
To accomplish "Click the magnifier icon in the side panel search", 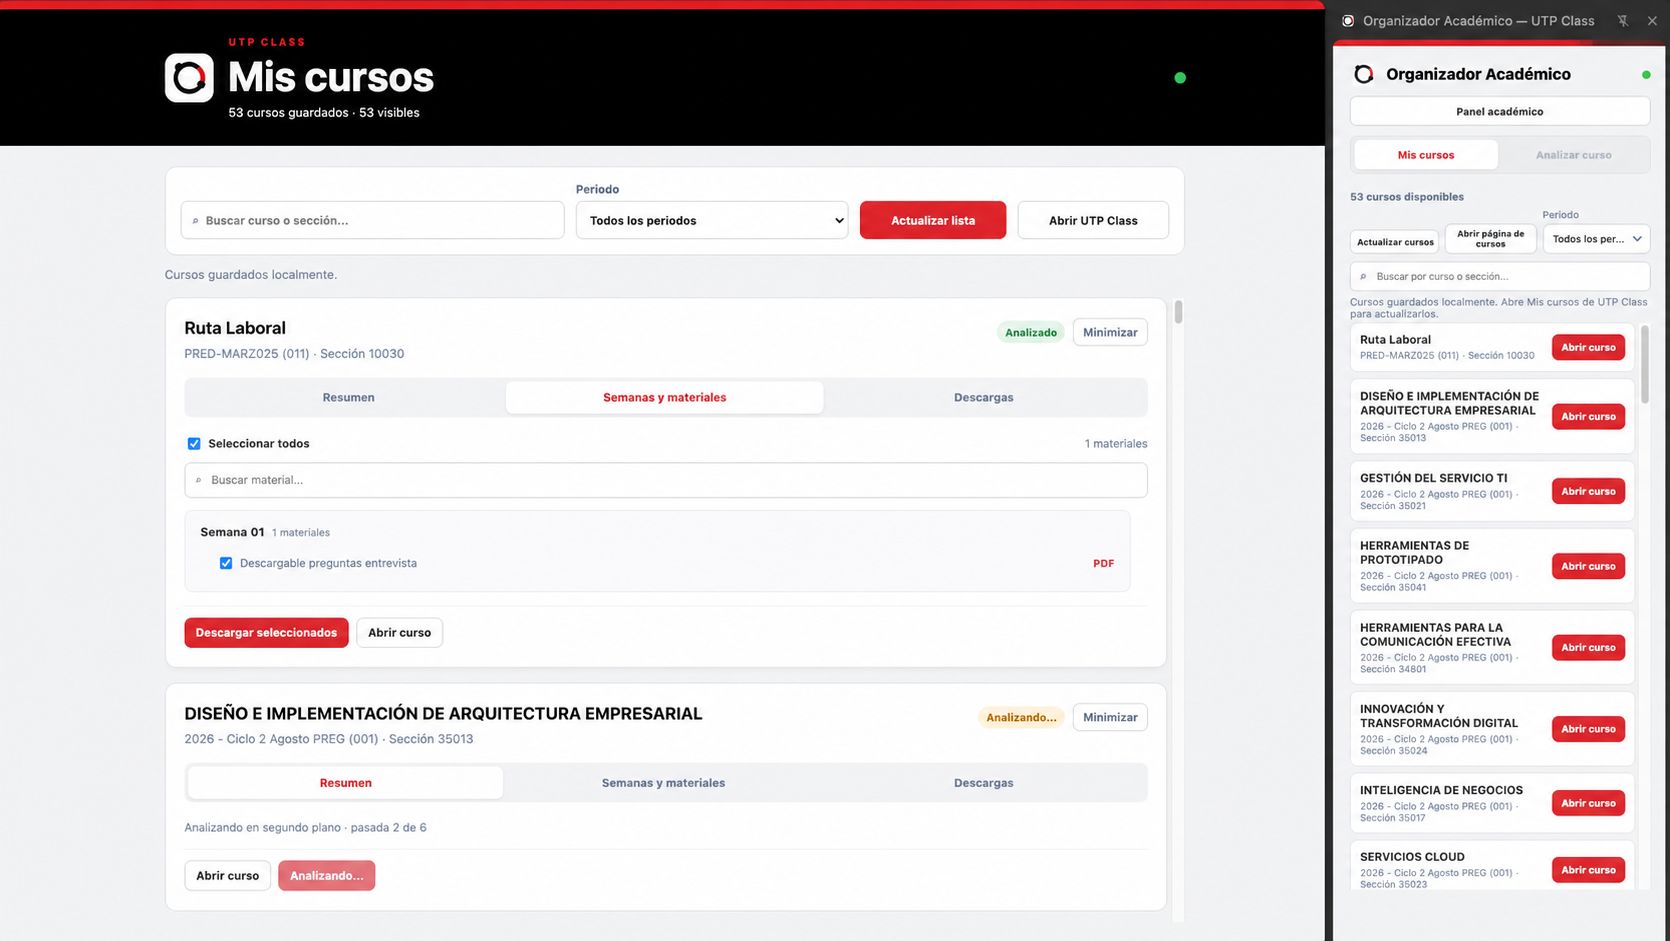I will [x=1363, y=277].
